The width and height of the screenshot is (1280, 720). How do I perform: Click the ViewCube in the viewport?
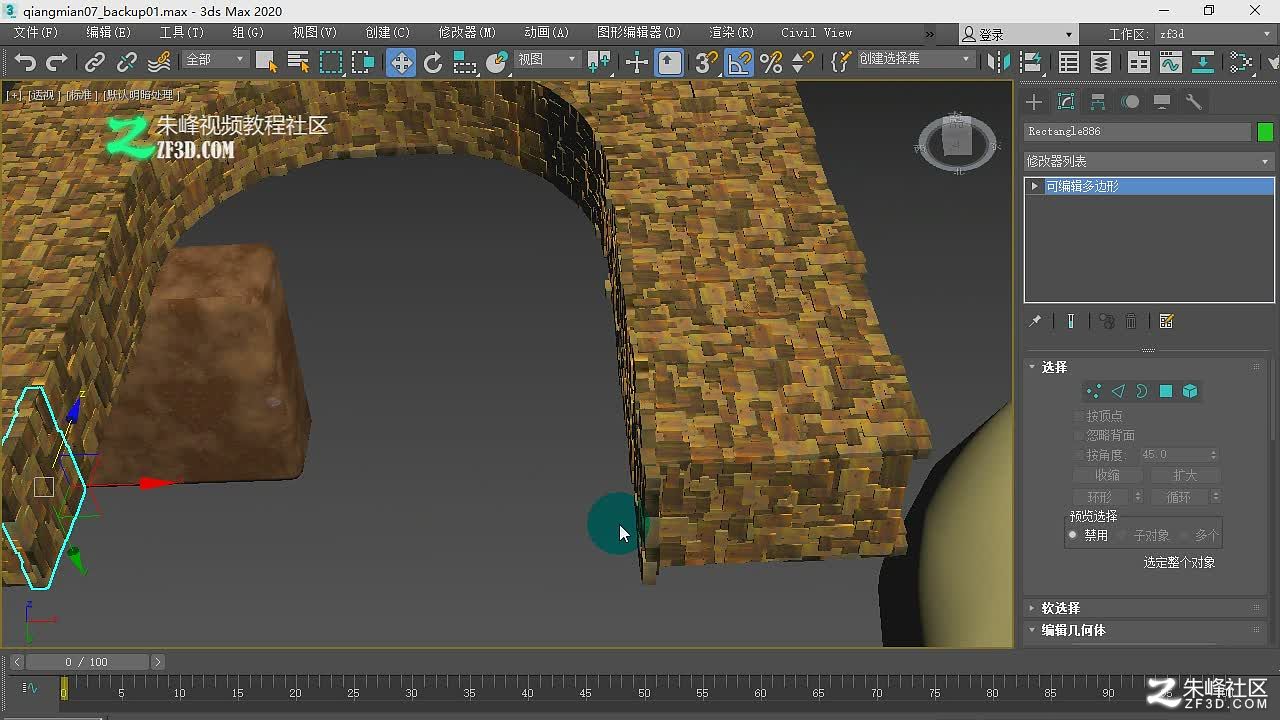[x=957, y=143]
